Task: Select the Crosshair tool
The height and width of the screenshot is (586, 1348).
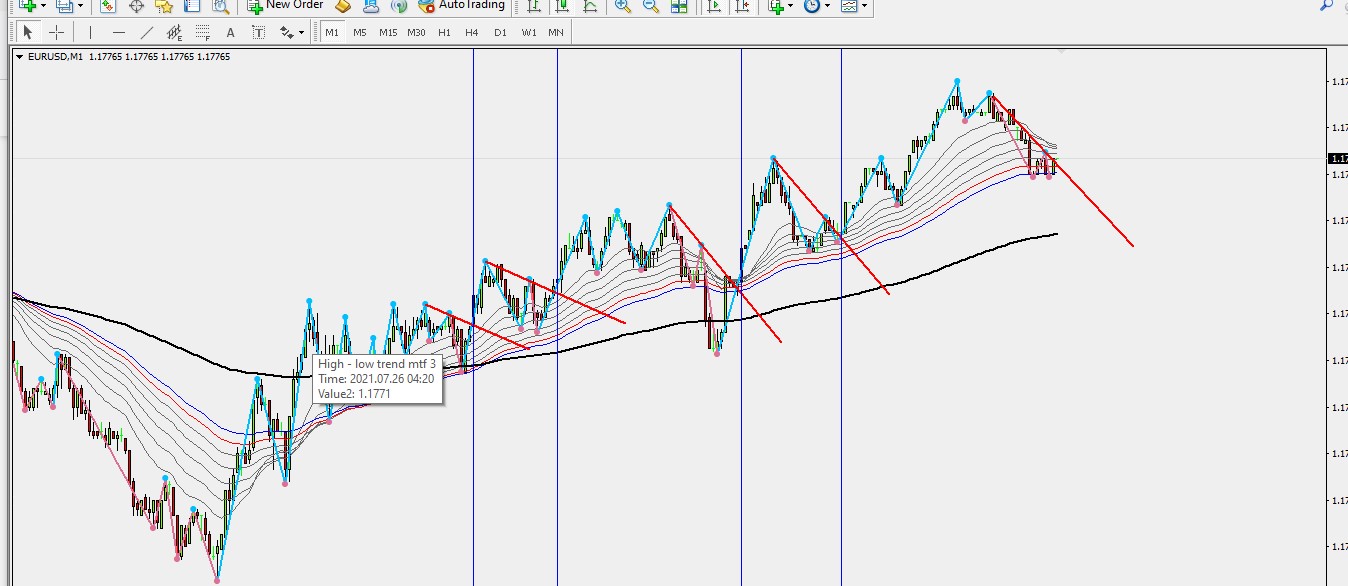Action: point(57,32)
